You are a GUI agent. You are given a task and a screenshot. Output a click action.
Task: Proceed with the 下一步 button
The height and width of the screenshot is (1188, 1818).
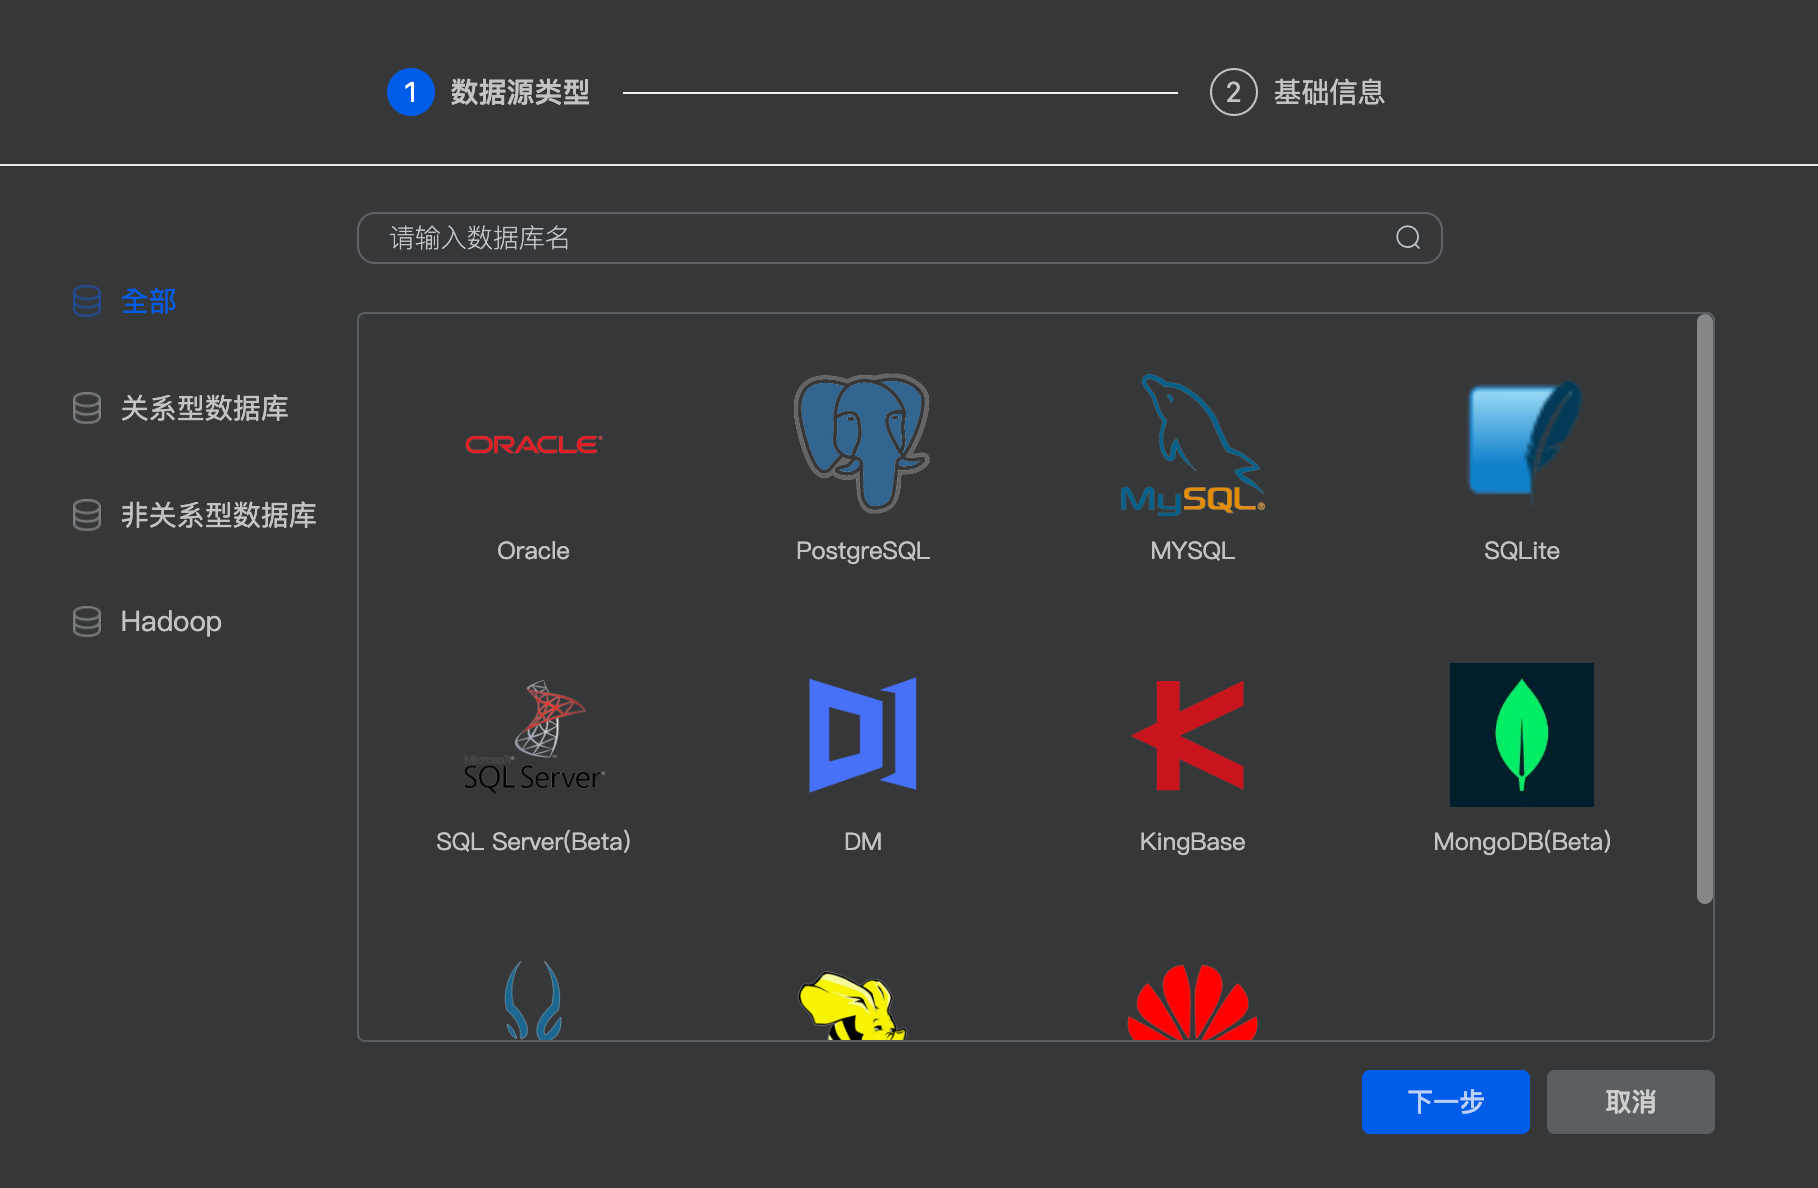(1446, 1102)
